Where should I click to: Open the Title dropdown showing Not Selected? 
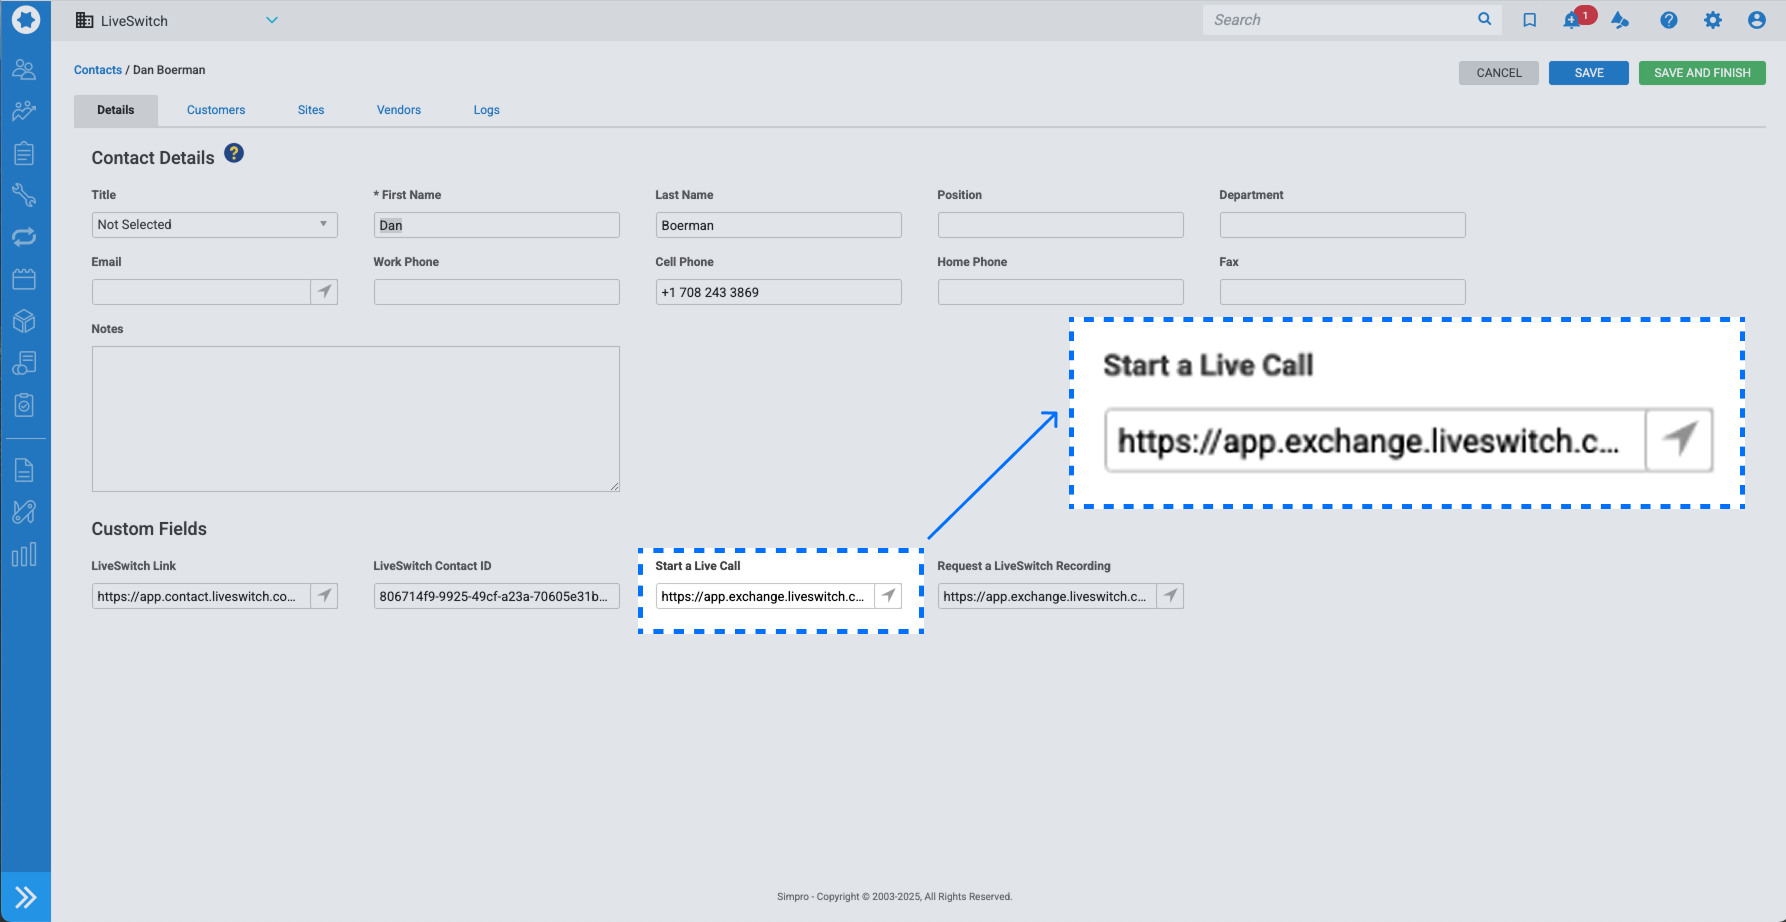214,225
